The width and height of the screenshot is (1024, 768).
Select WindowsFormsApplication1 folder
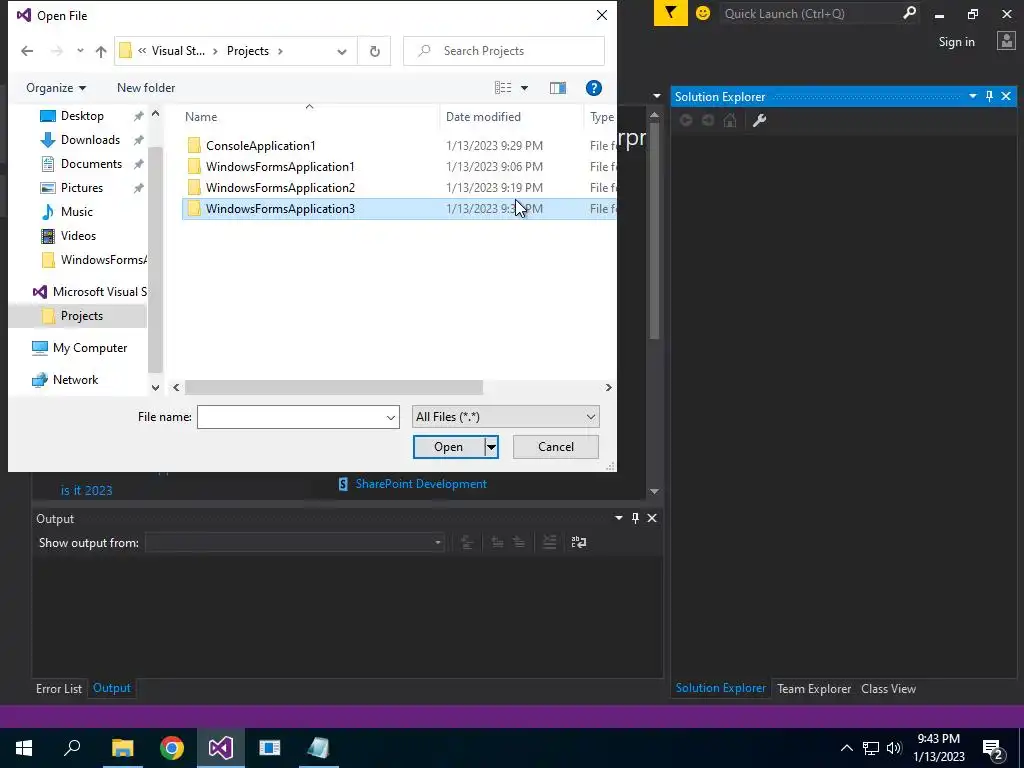(x=280, y=167)
